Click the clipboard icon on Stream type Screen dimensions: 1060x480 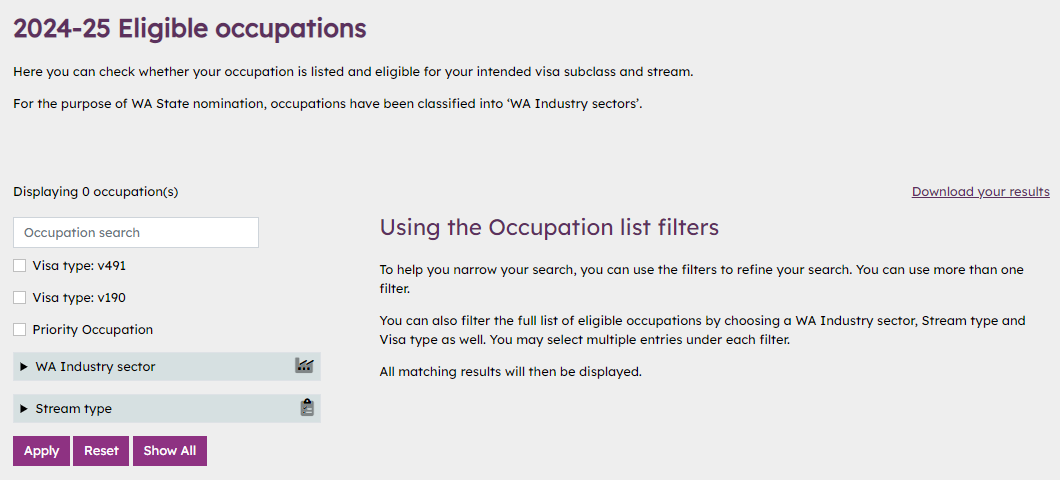pos(307,408)
